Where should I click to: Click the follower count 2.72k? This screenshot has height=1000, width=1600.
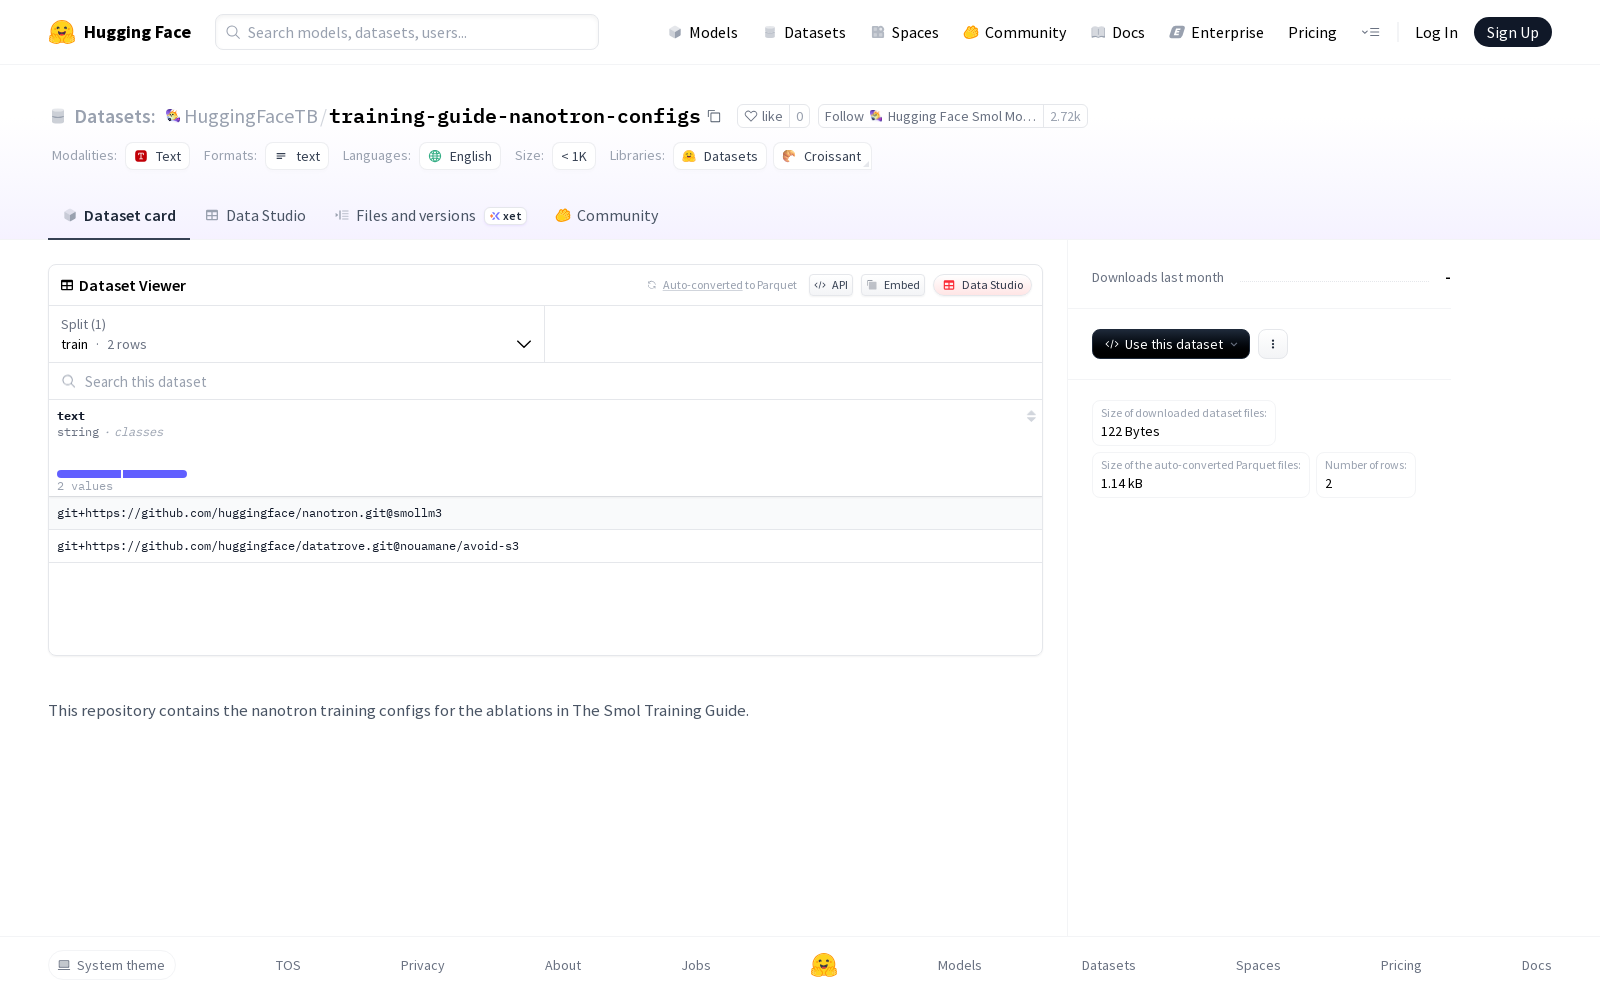pyautogui.click(x=1065, y=116)
